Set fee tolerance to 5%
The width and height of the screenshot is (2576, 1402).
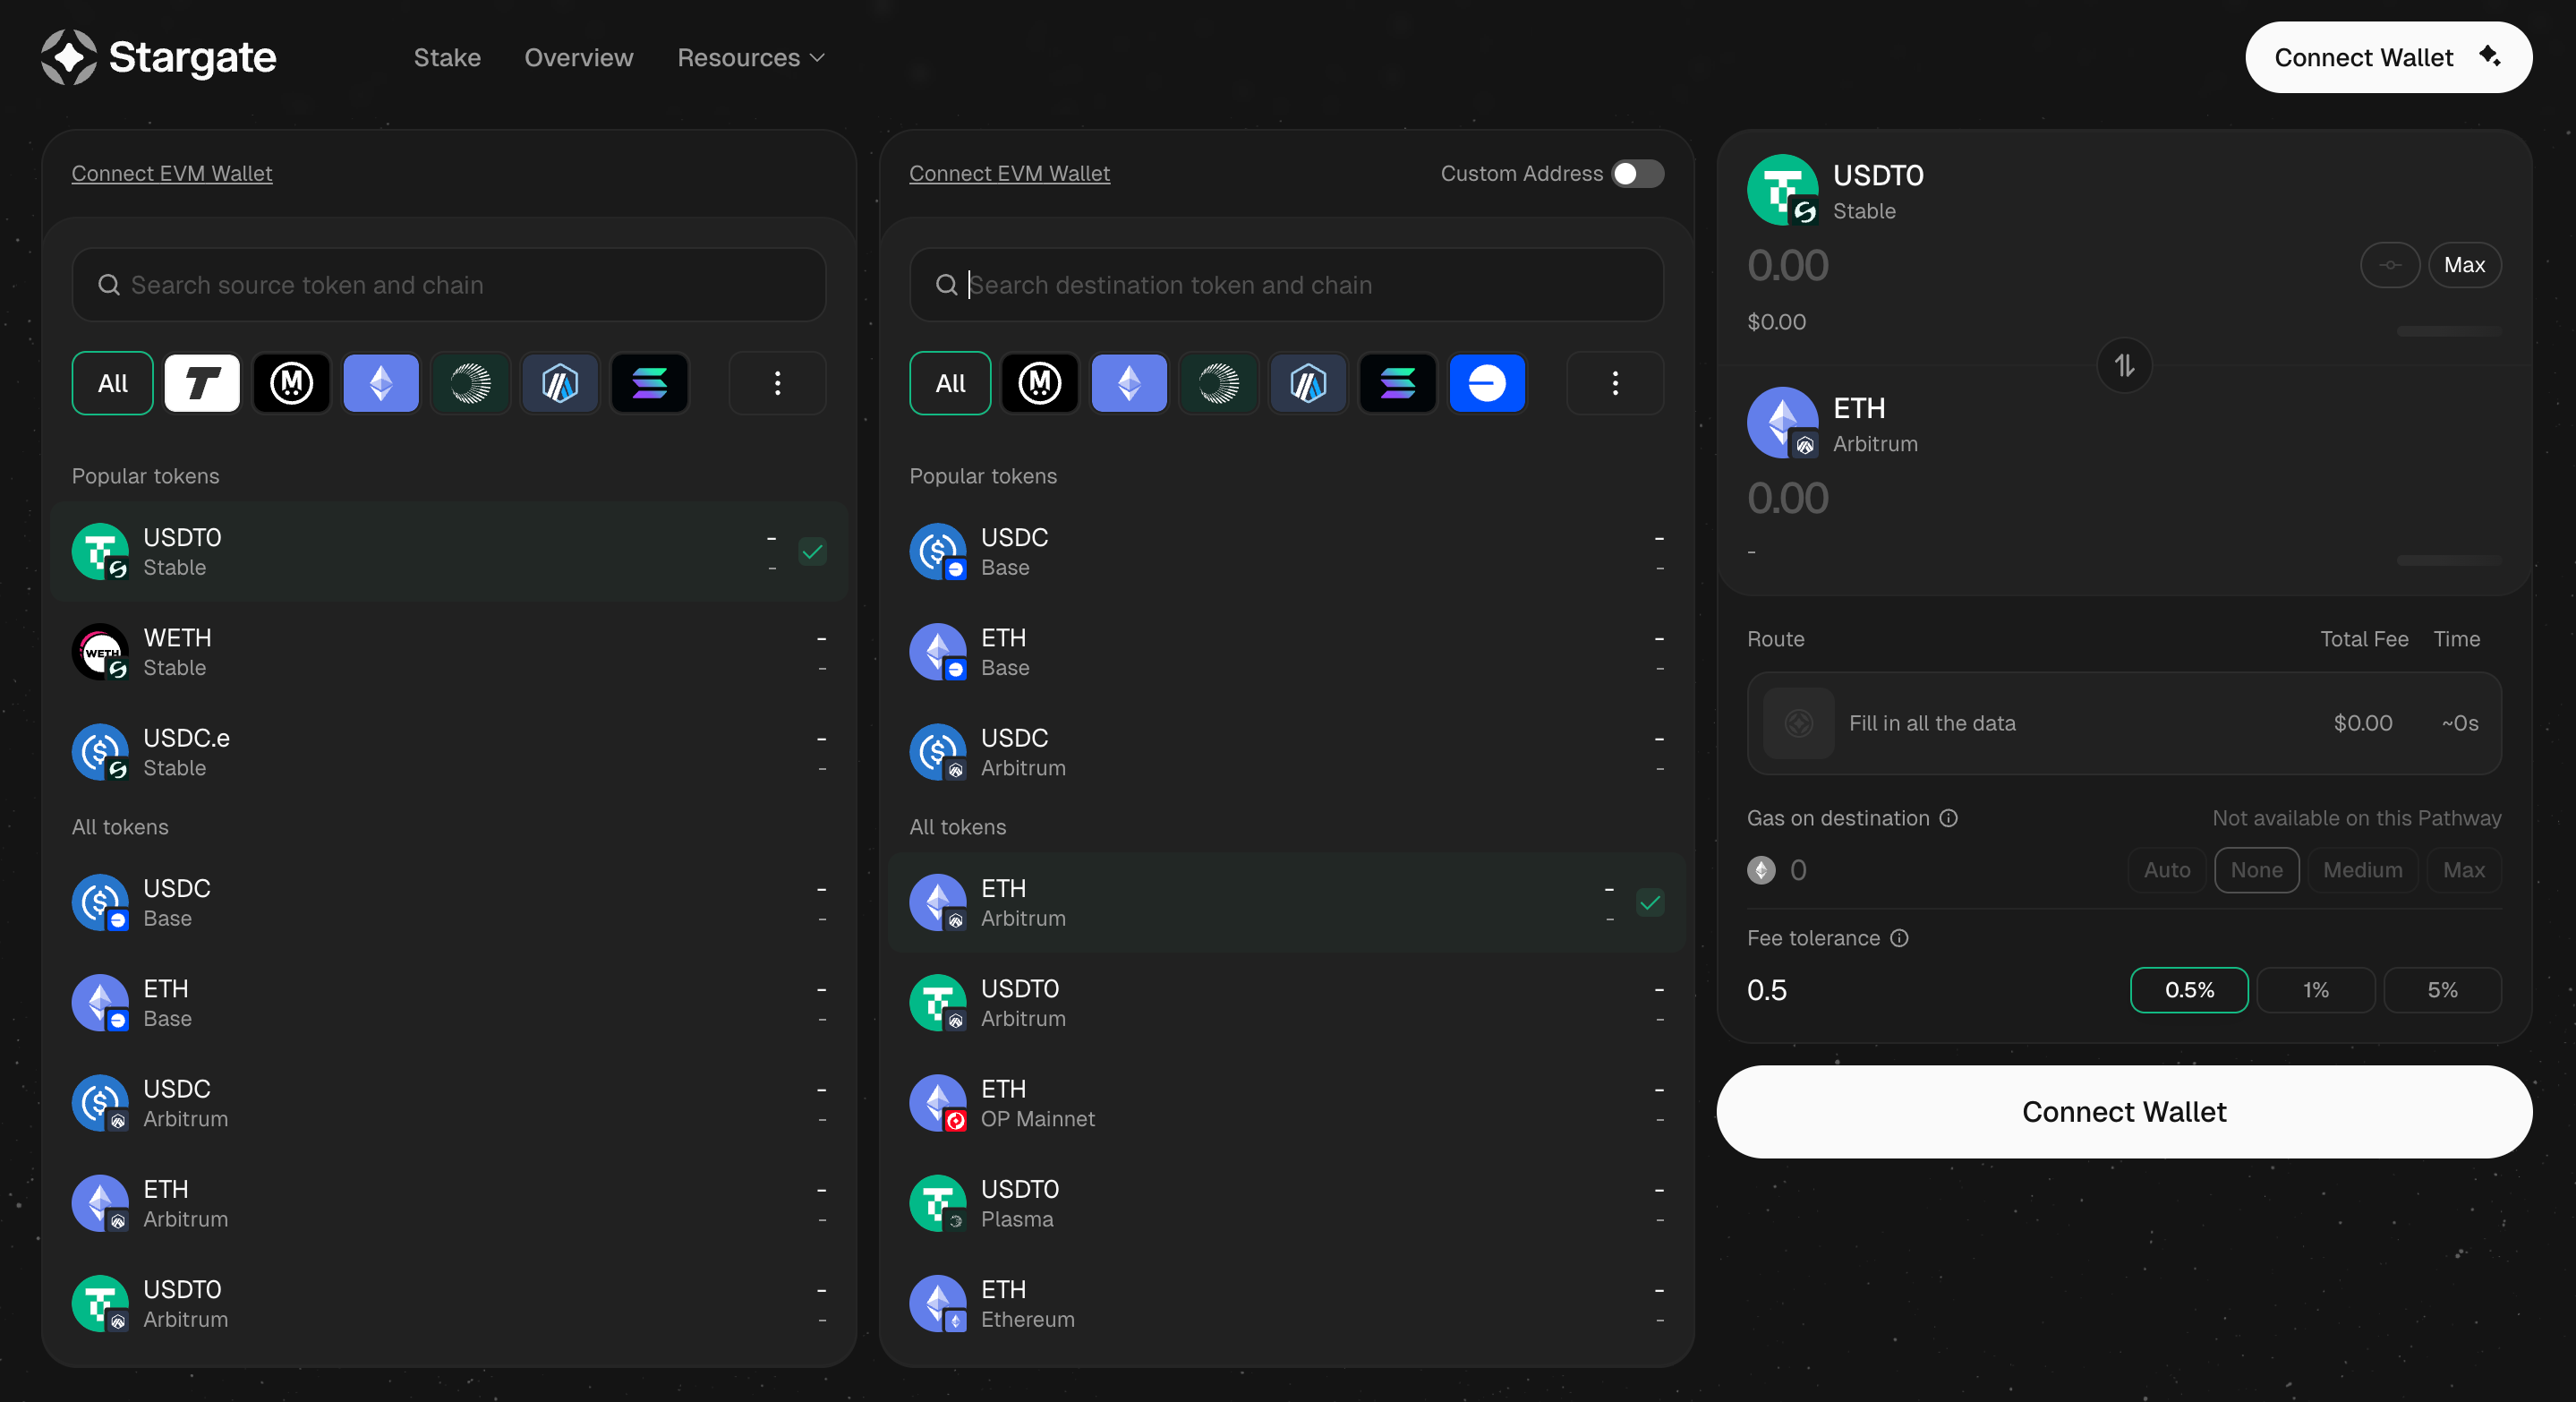[2443, 990]
